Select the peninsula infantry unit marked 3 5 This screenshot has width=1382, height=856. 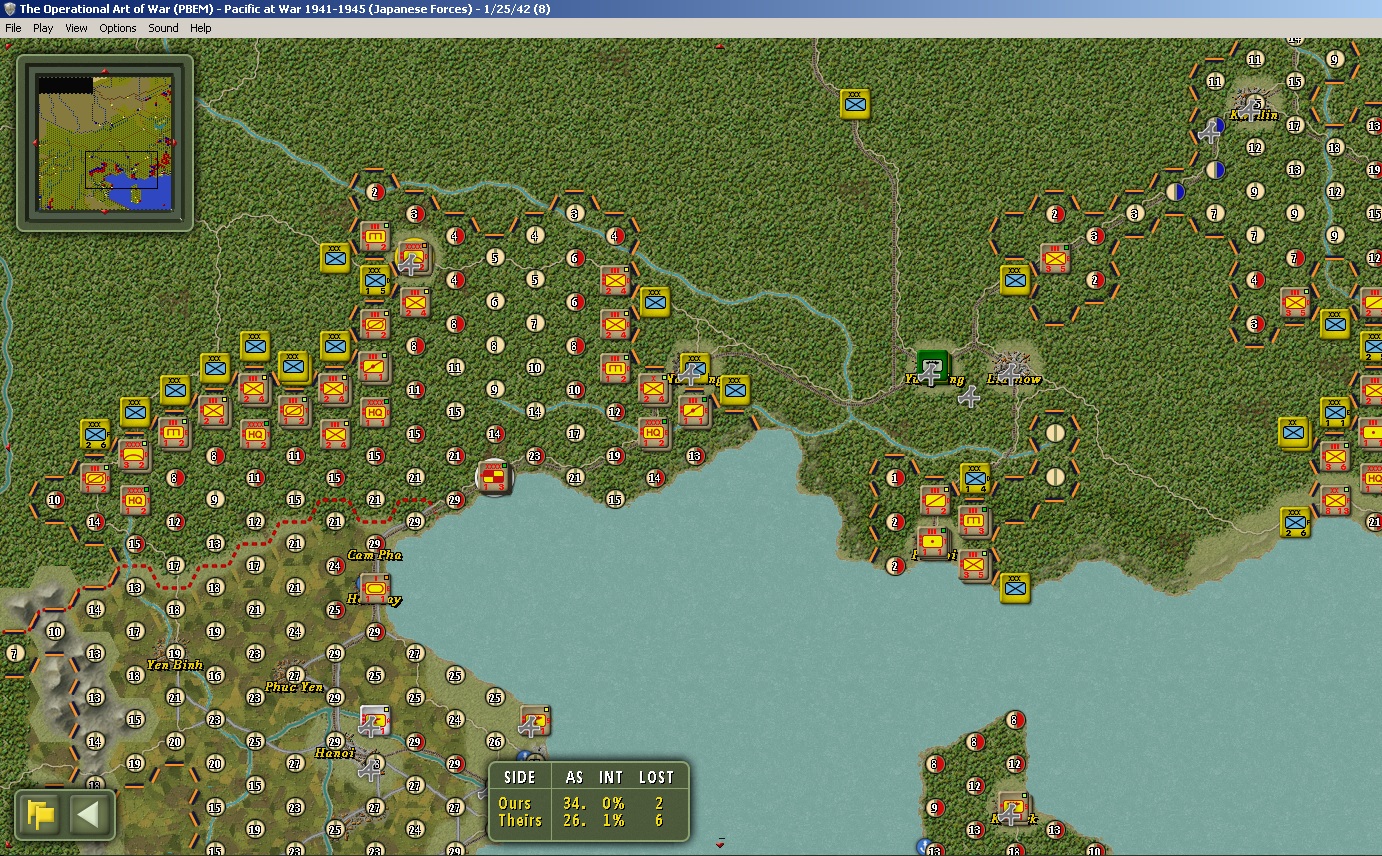click(974, 565)
